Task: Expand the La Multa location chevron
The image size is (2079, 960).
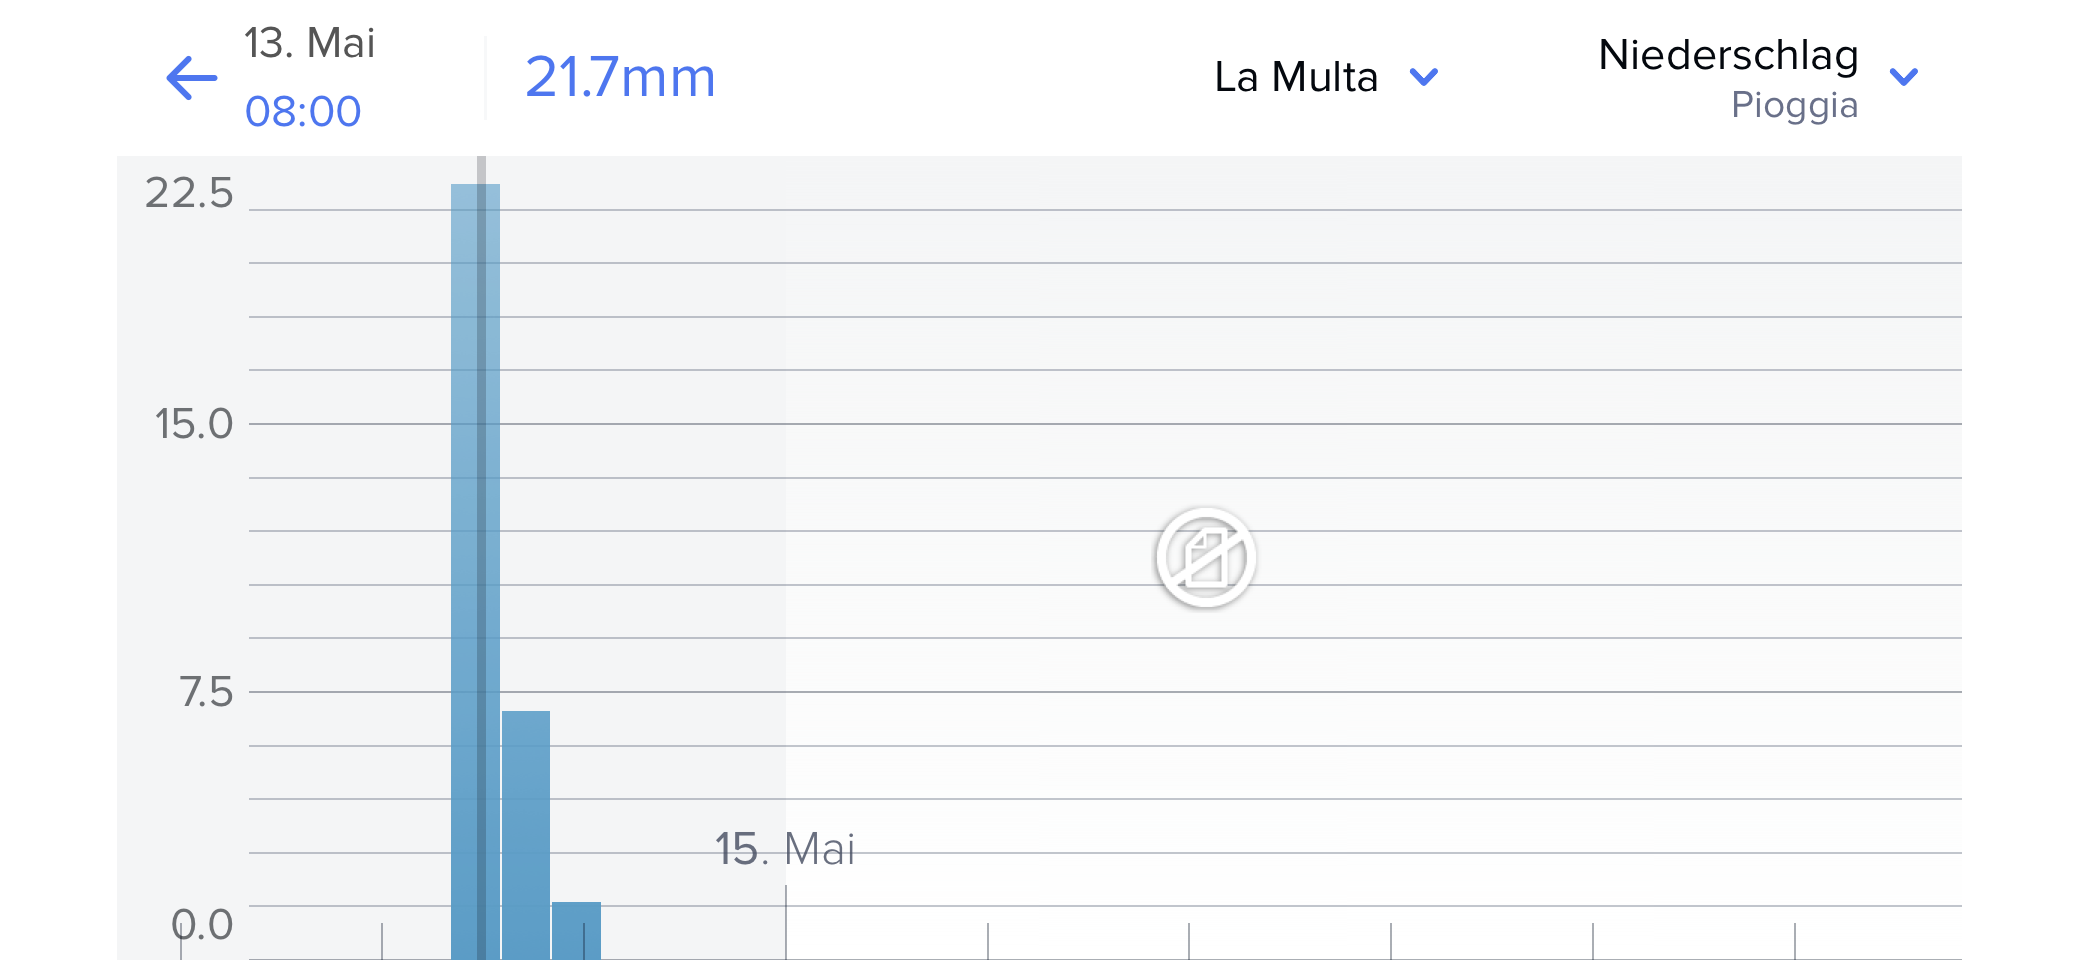Action: 1423,77
